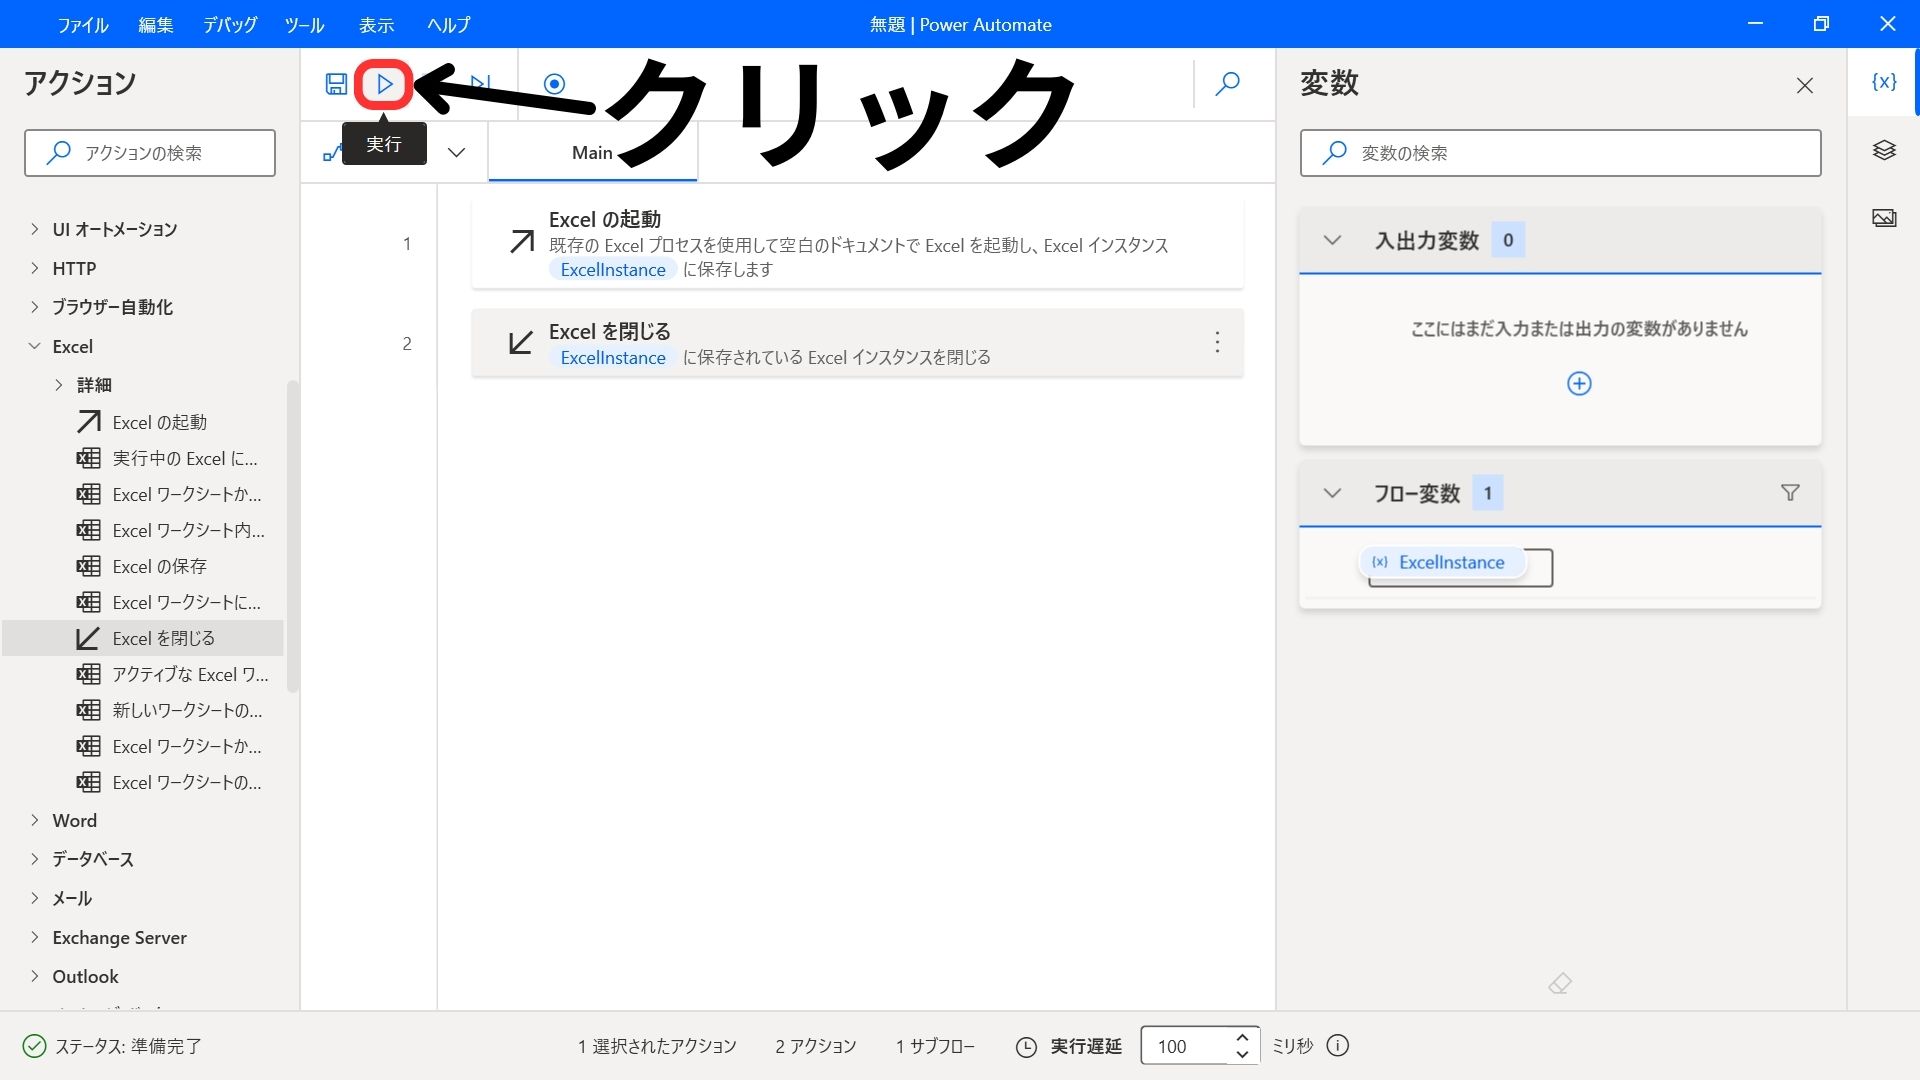
Task: Open the subflows dropdown chevron
Action: pyautogui.click(x=456, y=152)
